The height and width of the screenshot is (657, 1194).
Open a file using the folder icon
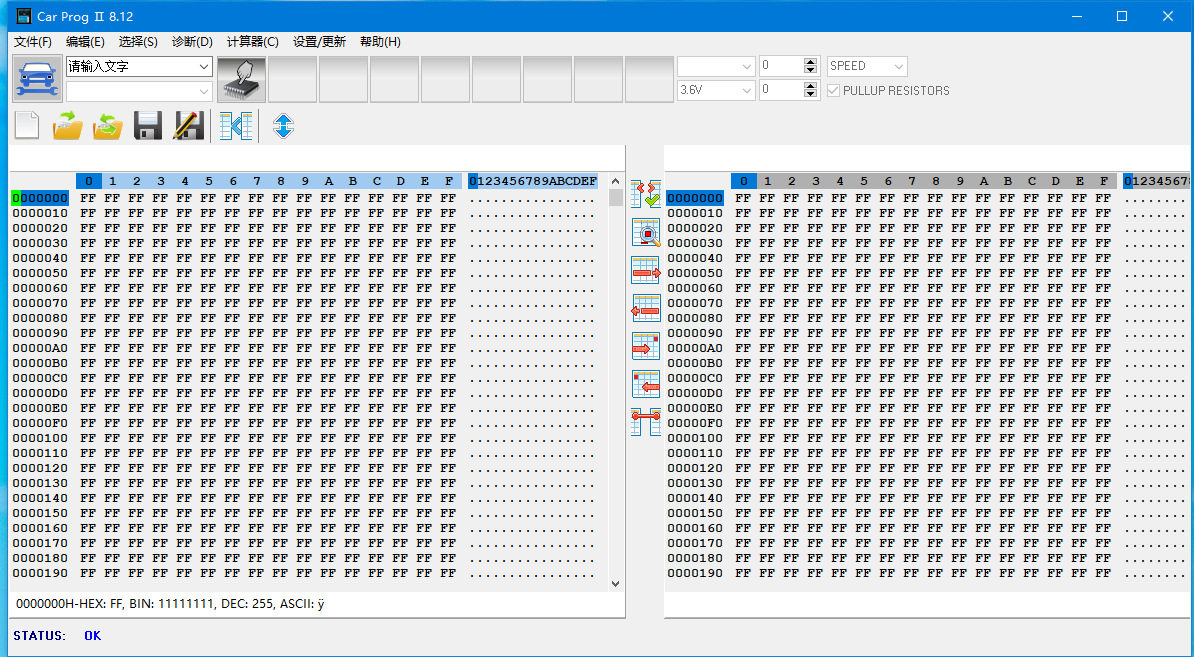(x=67, y=125)
